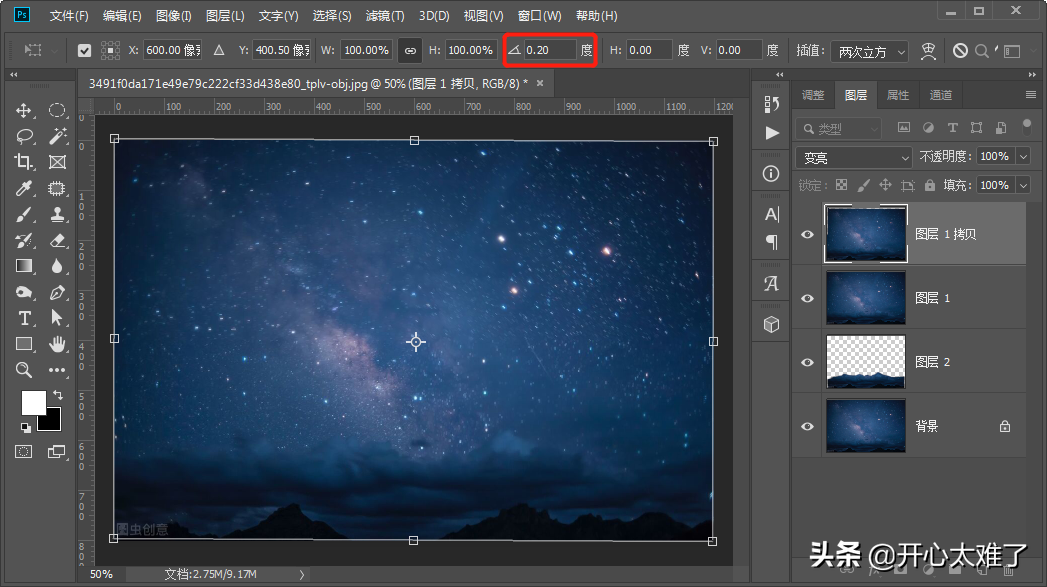The width and height of the screenshot is (1047, 587).
Task: Open the Layers panel hamburger menu
Action: coord(1031,95)
